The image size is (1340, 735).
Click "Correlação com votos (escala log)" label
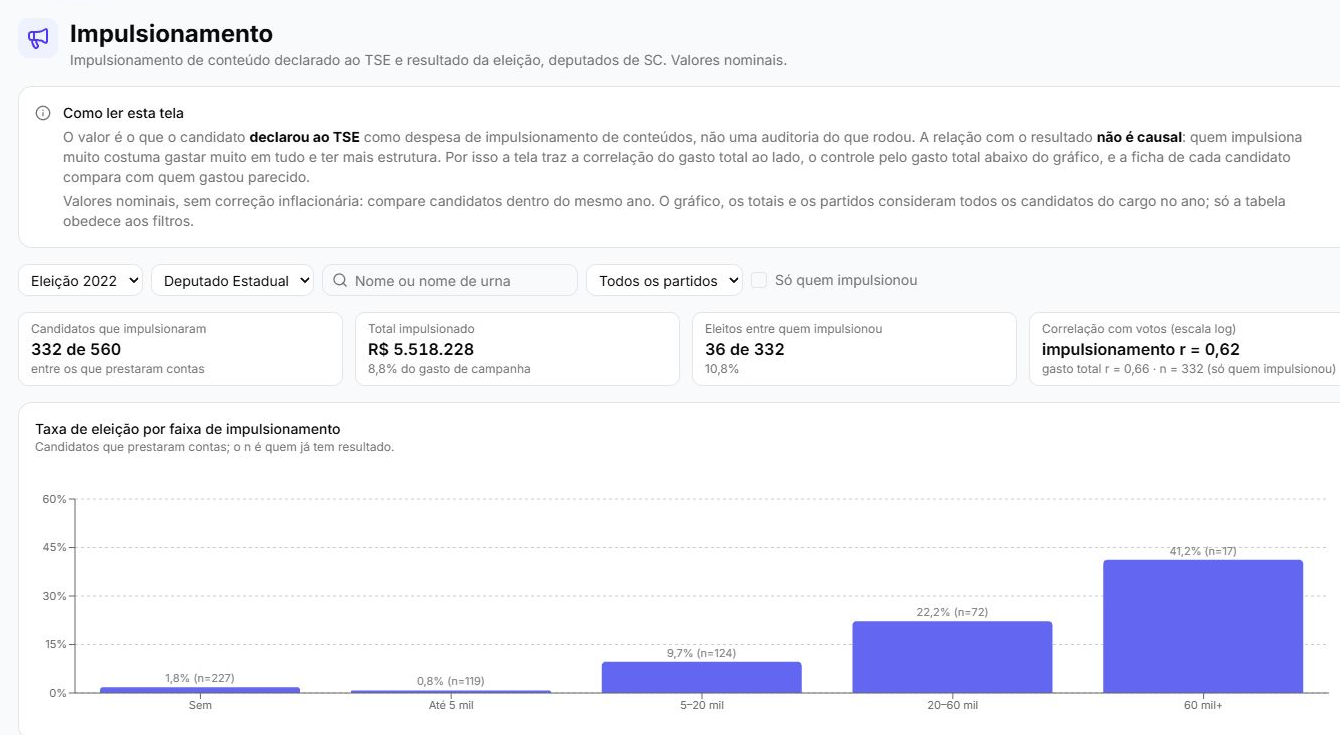[x=1139, y=329]
